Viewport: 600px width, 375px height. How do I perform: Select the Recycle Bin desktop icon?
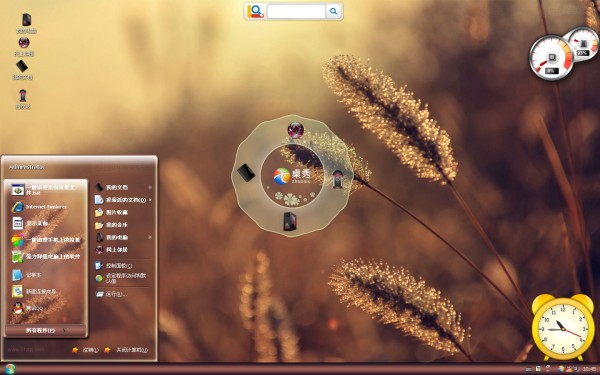tap(23, 99)
